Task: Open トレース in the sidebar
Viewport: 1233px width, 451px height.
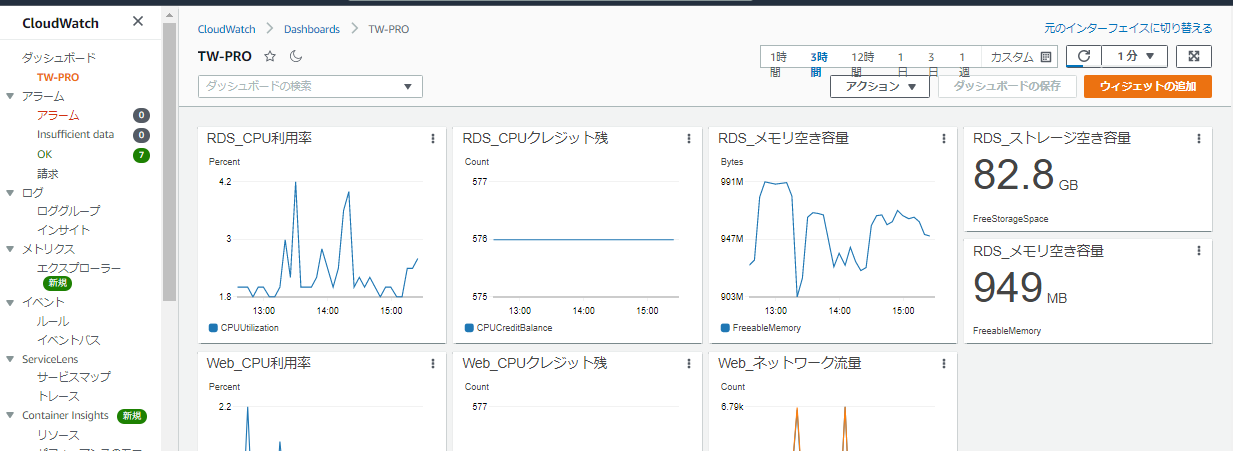Action: (x=58, y=396)
